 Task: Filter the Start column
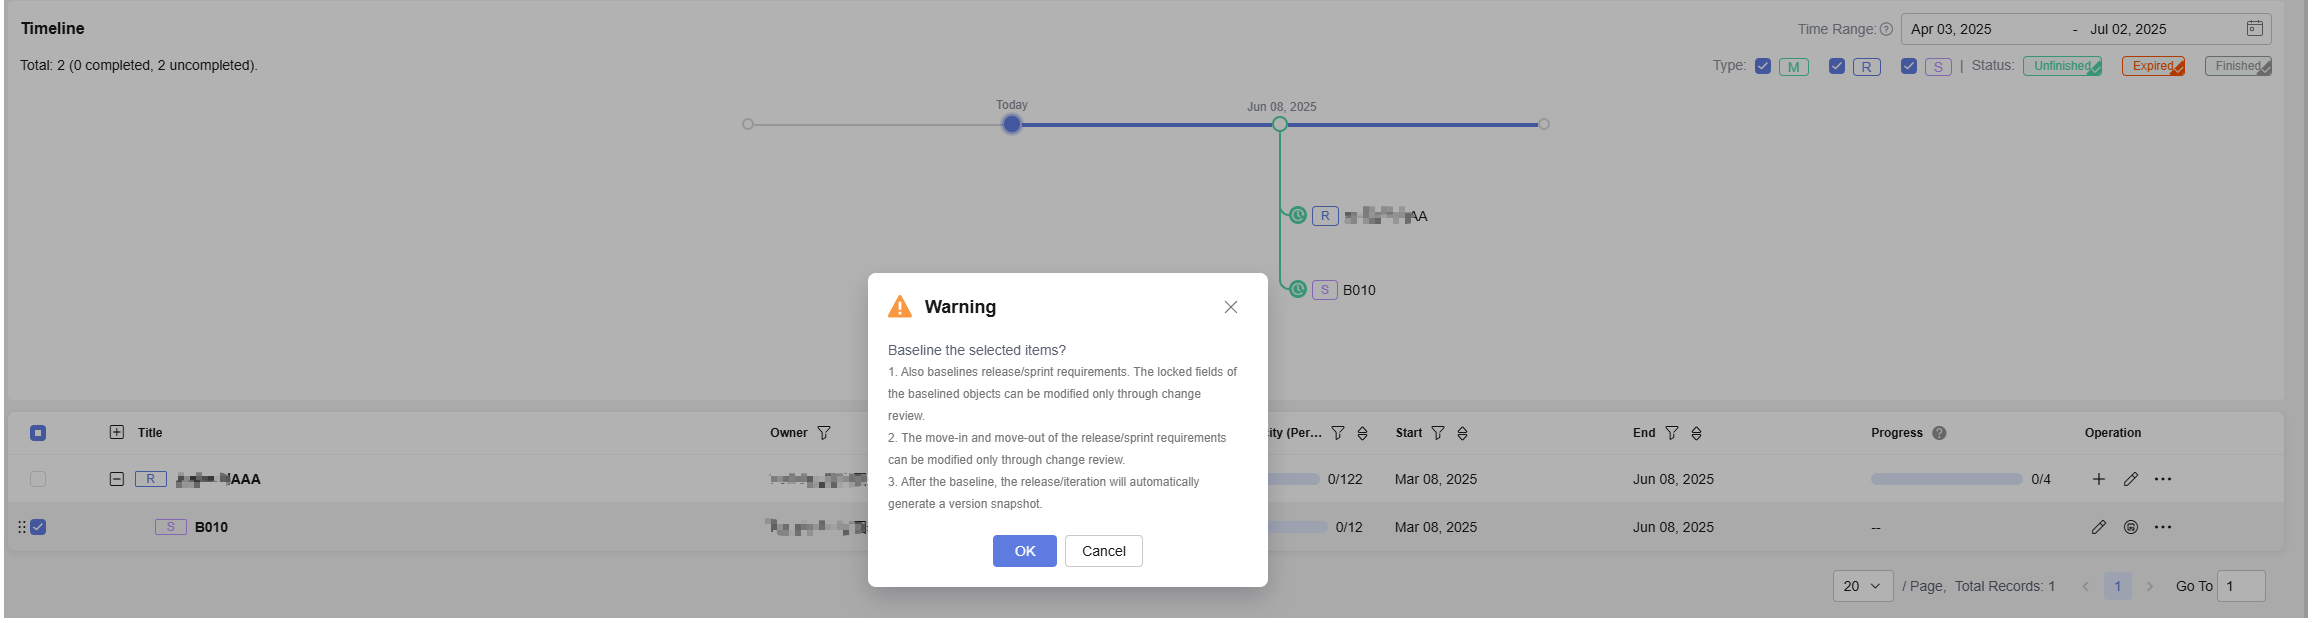(1438, 433)
